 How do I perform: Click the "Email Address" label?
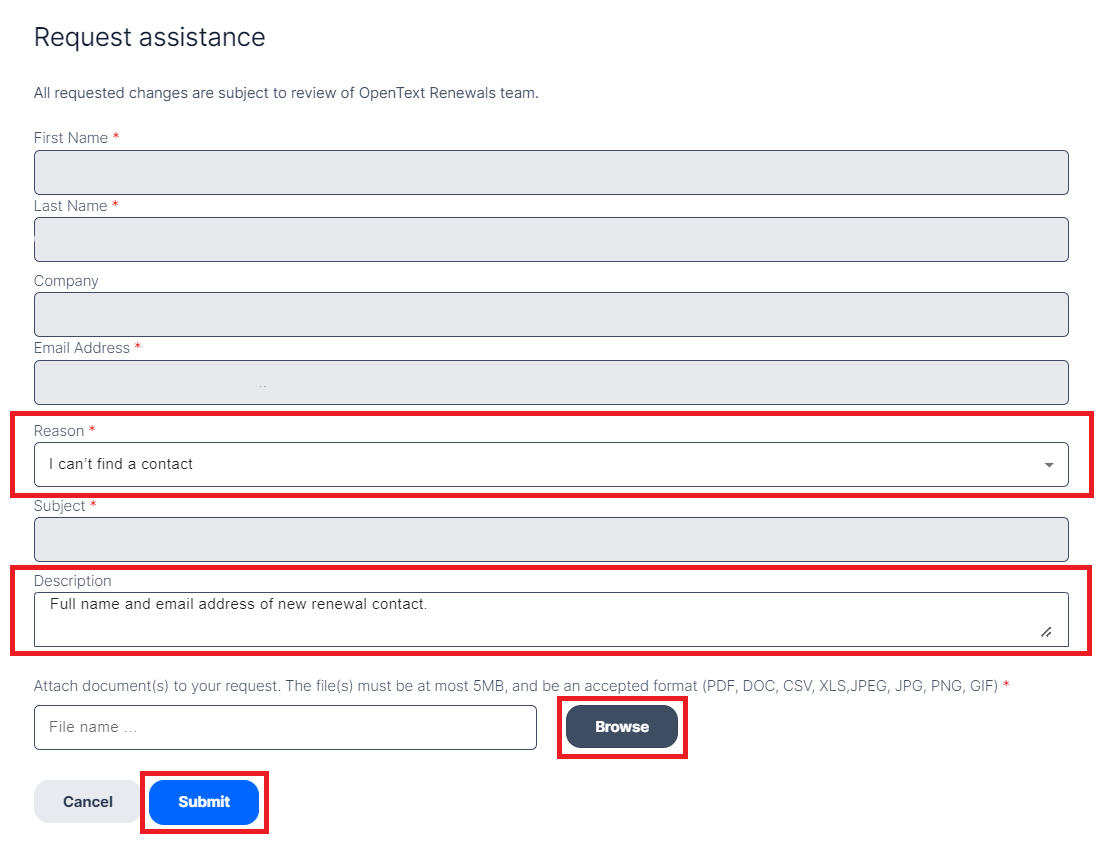click(82, 348)
